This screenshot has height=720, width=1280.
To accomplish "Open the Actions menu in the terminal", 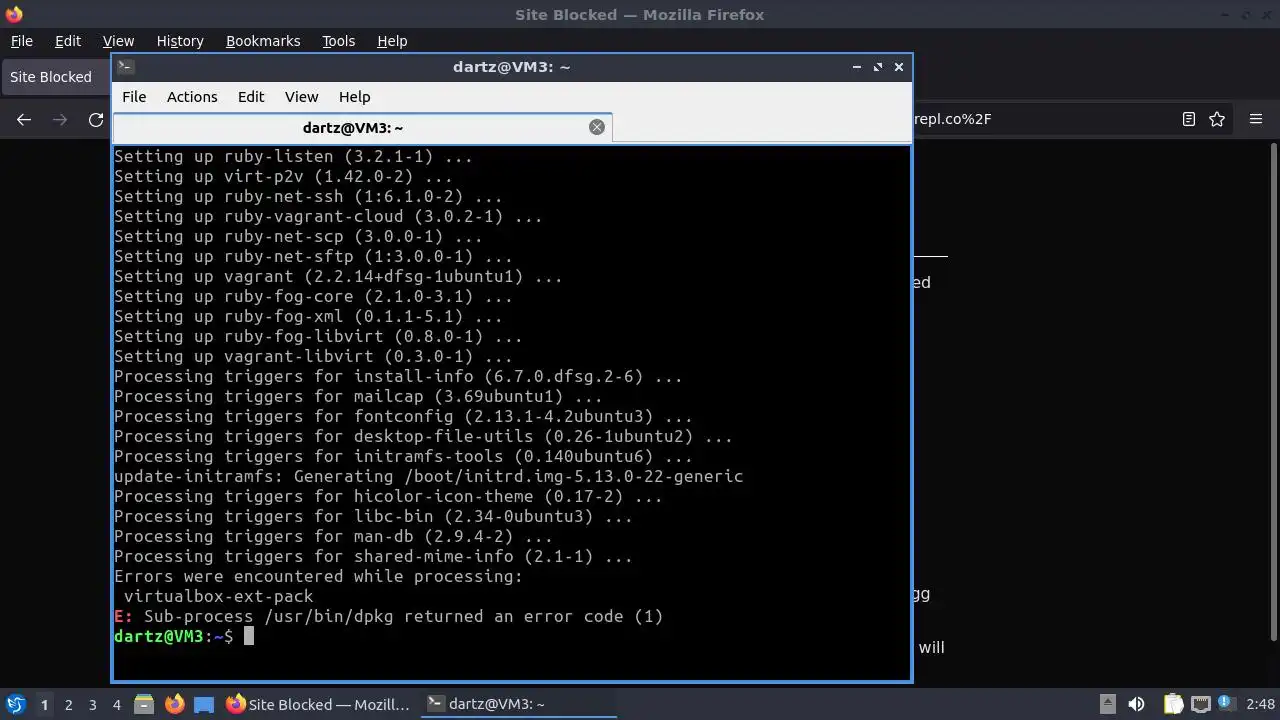I will point(192,97).
